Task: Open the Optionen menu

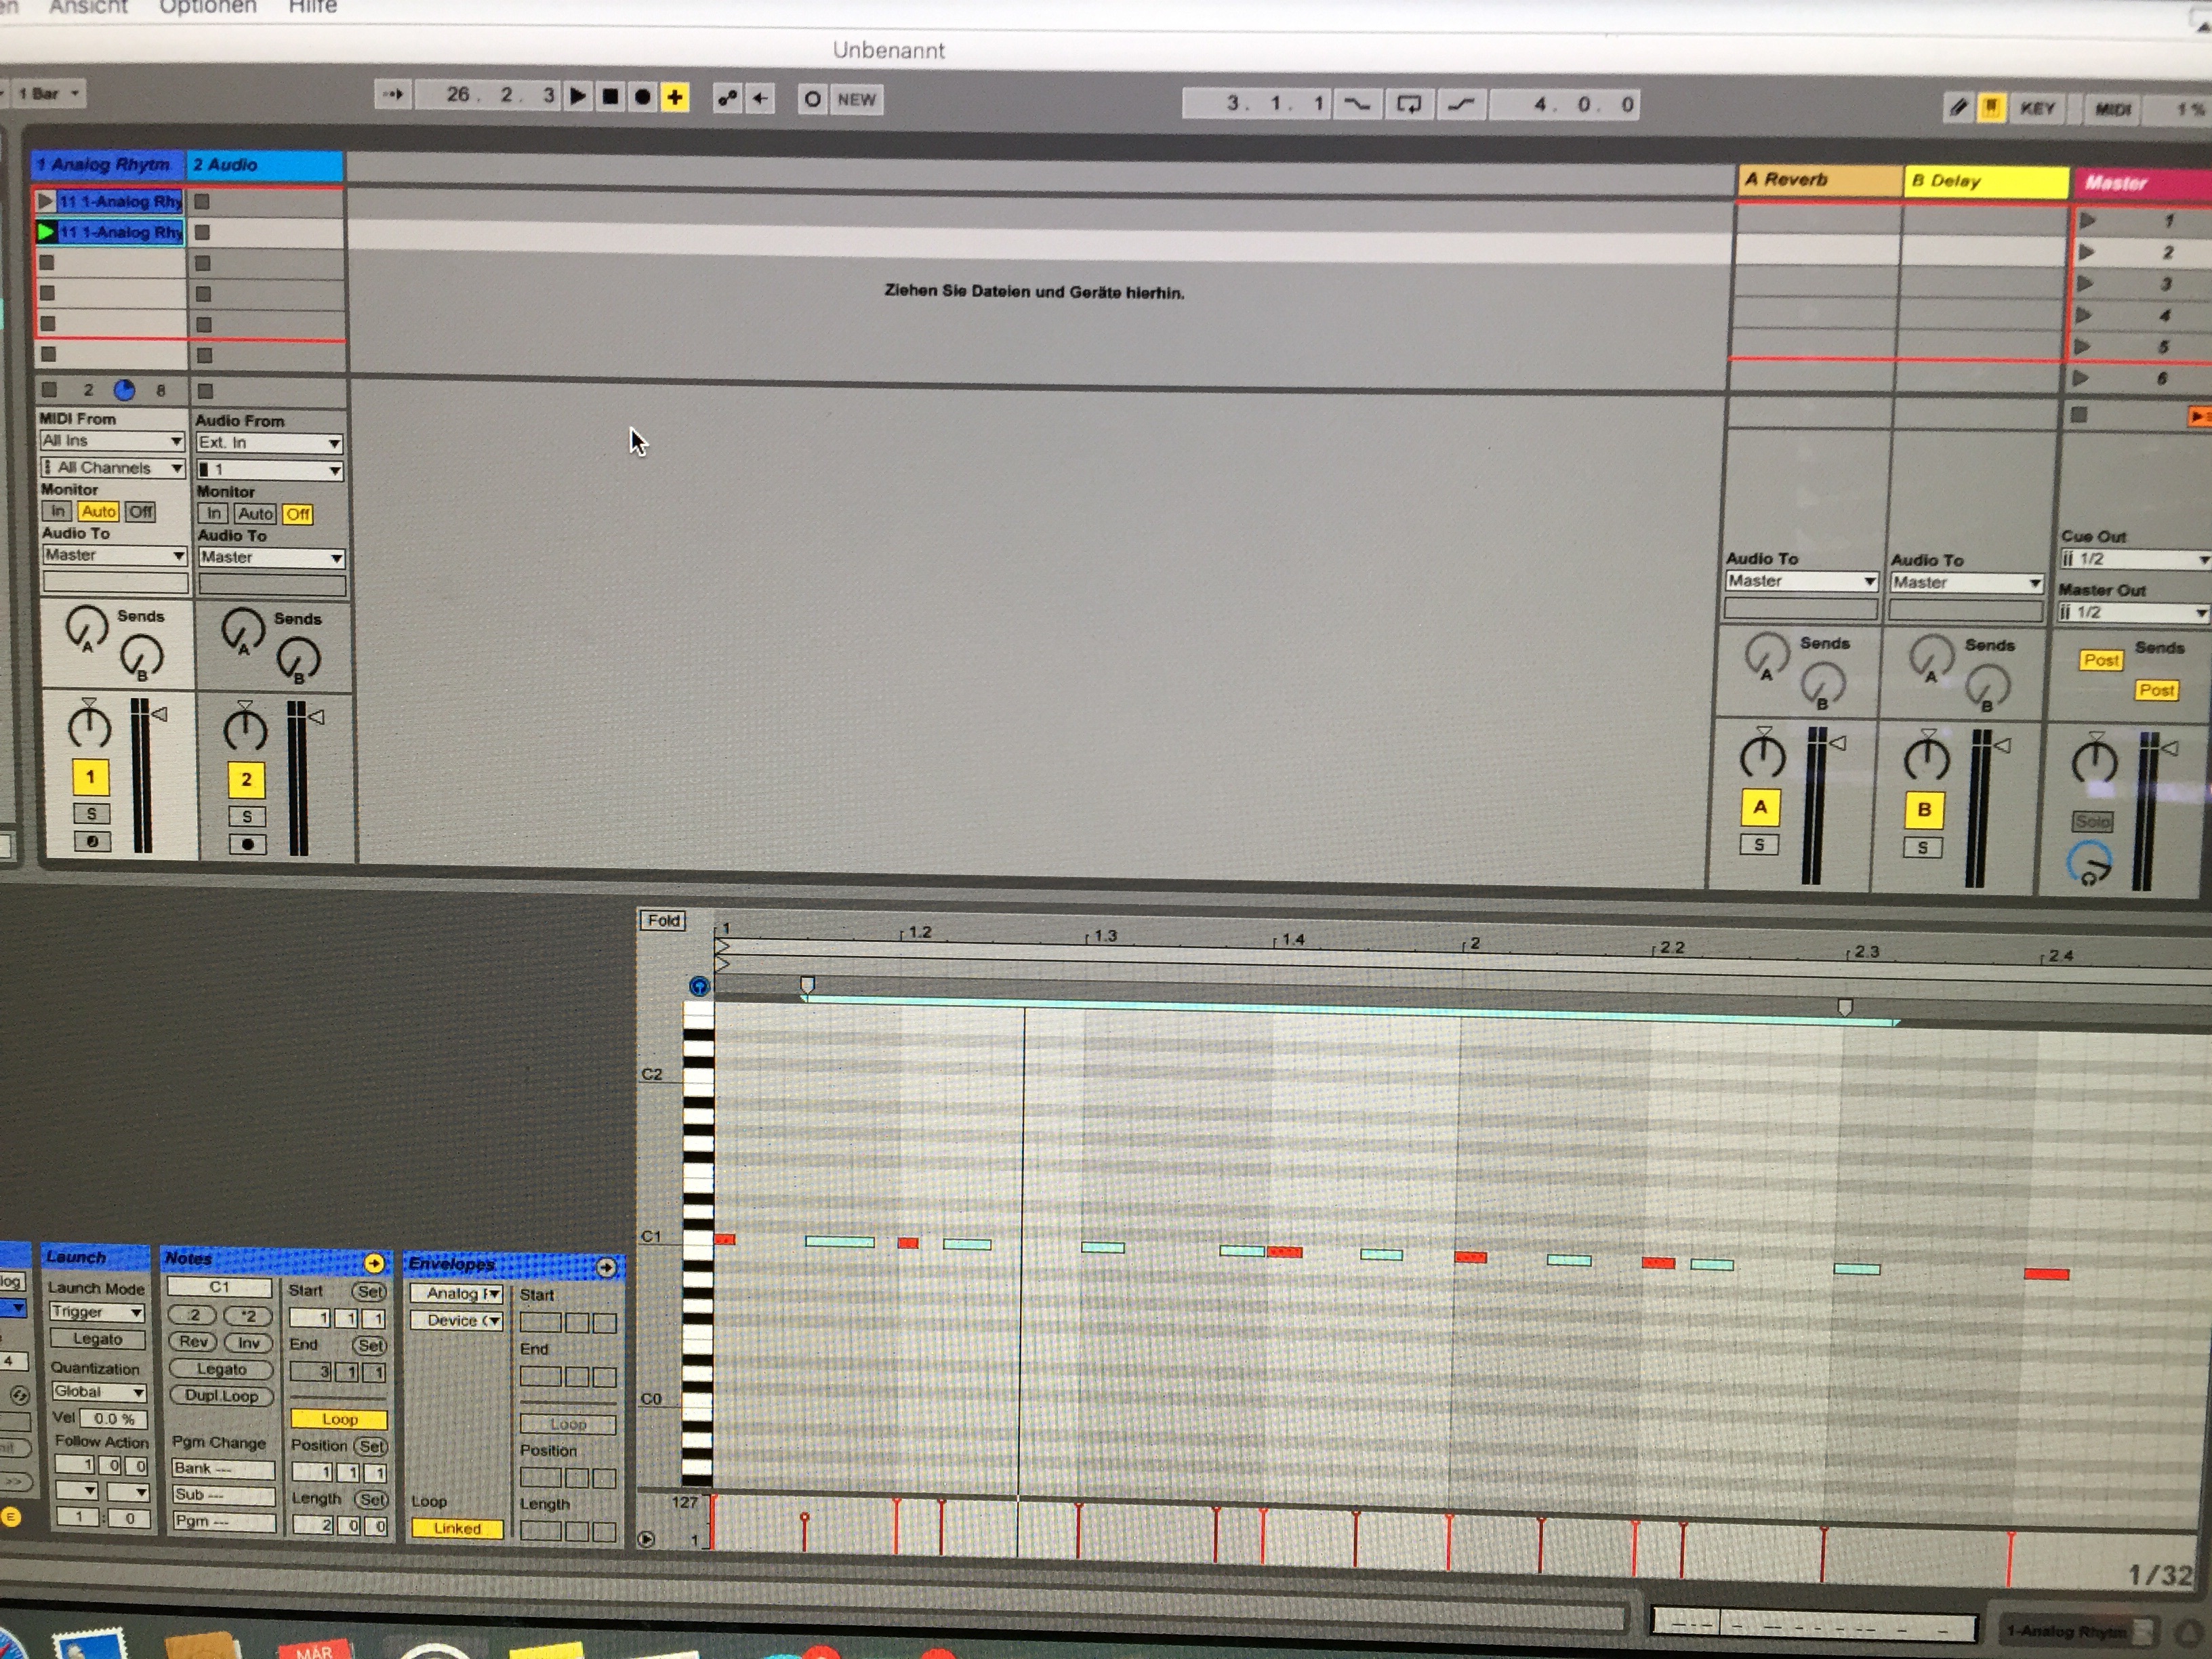Action: pos(208,7)
